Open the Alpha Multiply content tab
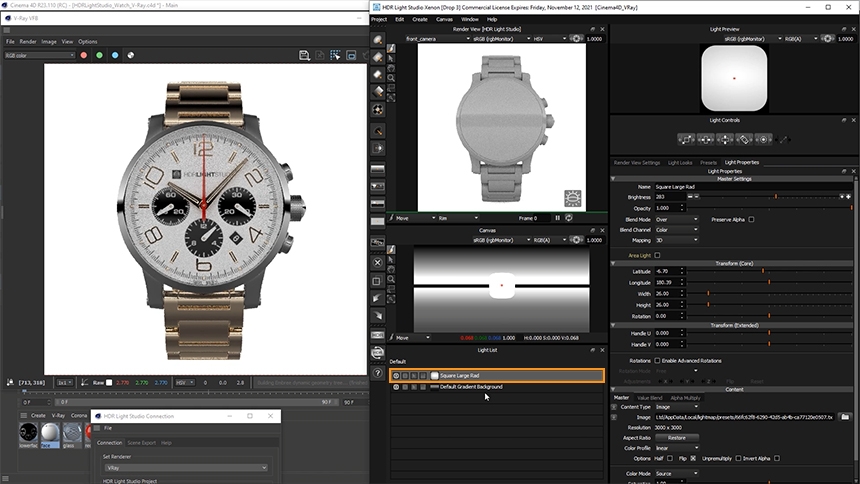The image size is (860, 484). 685,398
